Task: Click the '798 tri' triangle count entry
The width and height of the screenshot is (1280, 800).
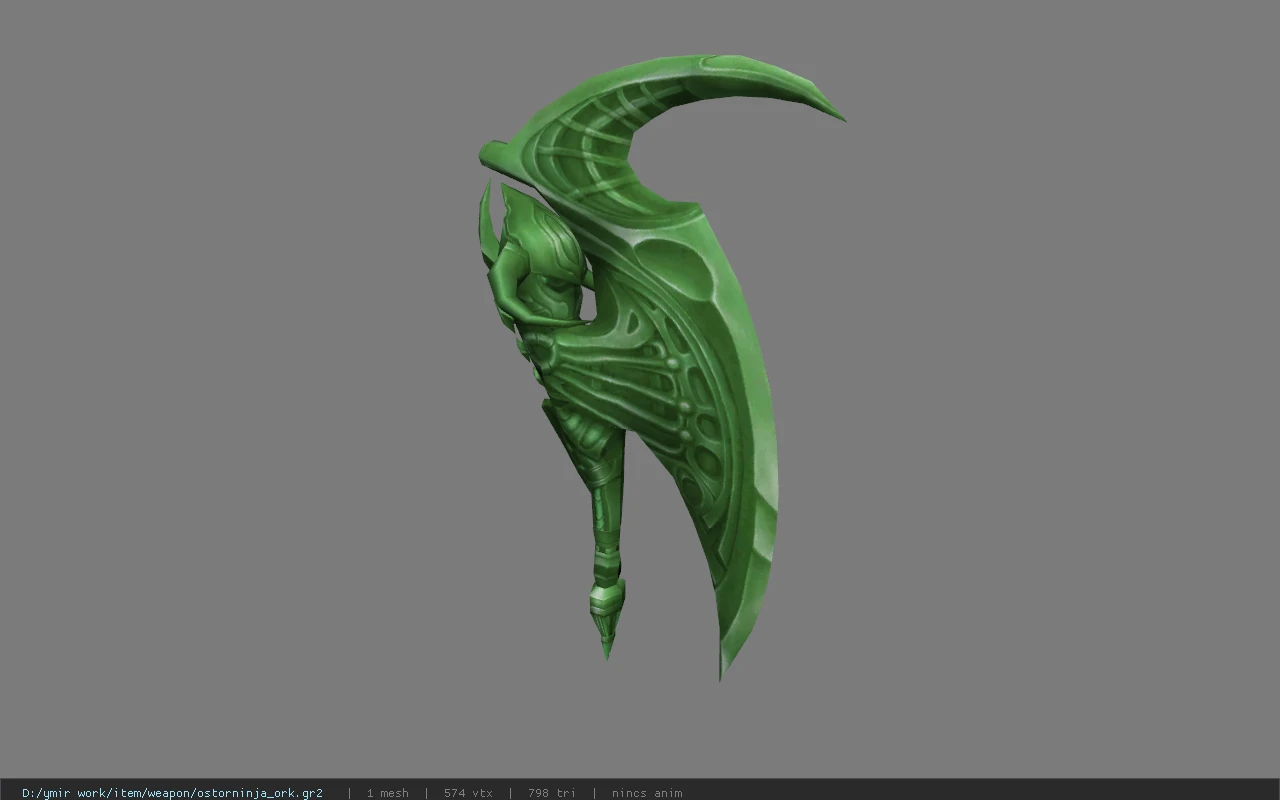Action: coord(552,793)
